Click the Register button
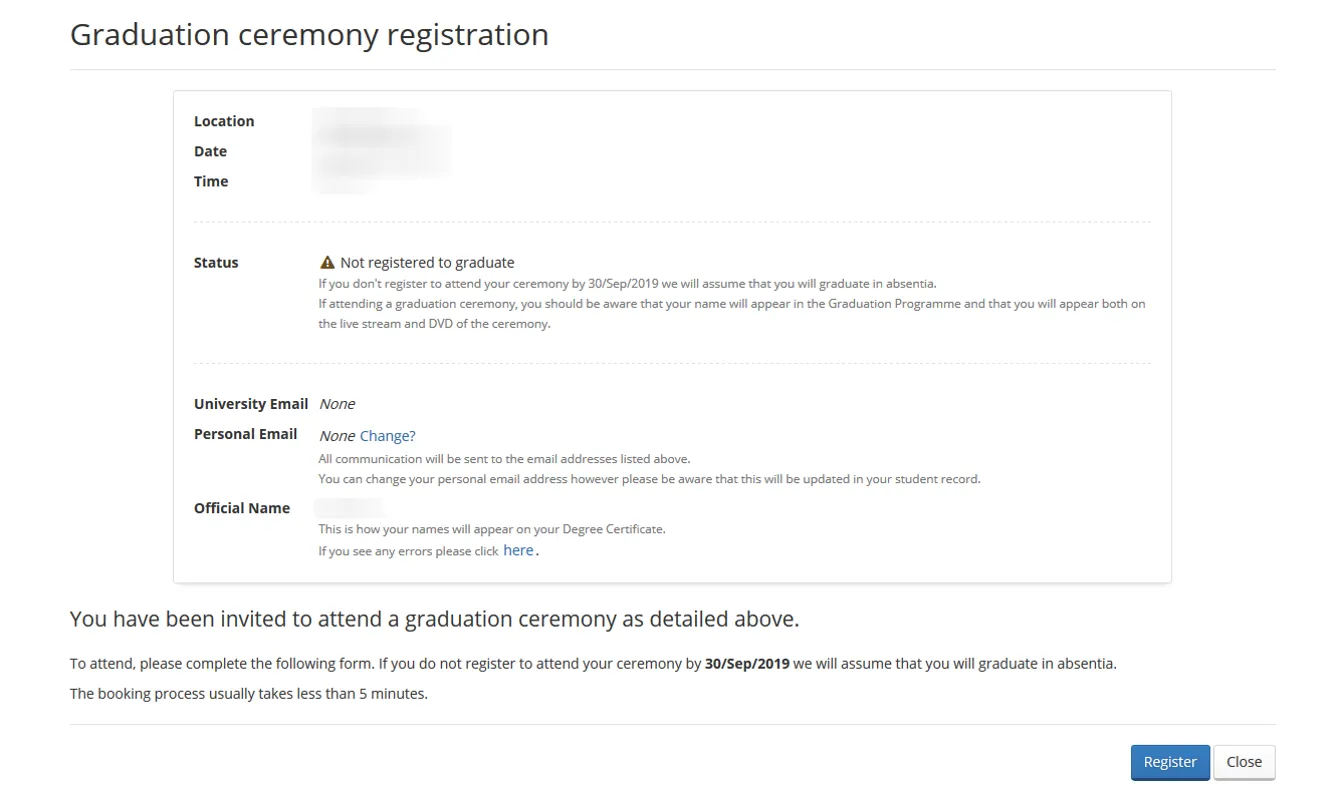The height and width of the screenshot is (803, 1342). (x=1170, y=761)
